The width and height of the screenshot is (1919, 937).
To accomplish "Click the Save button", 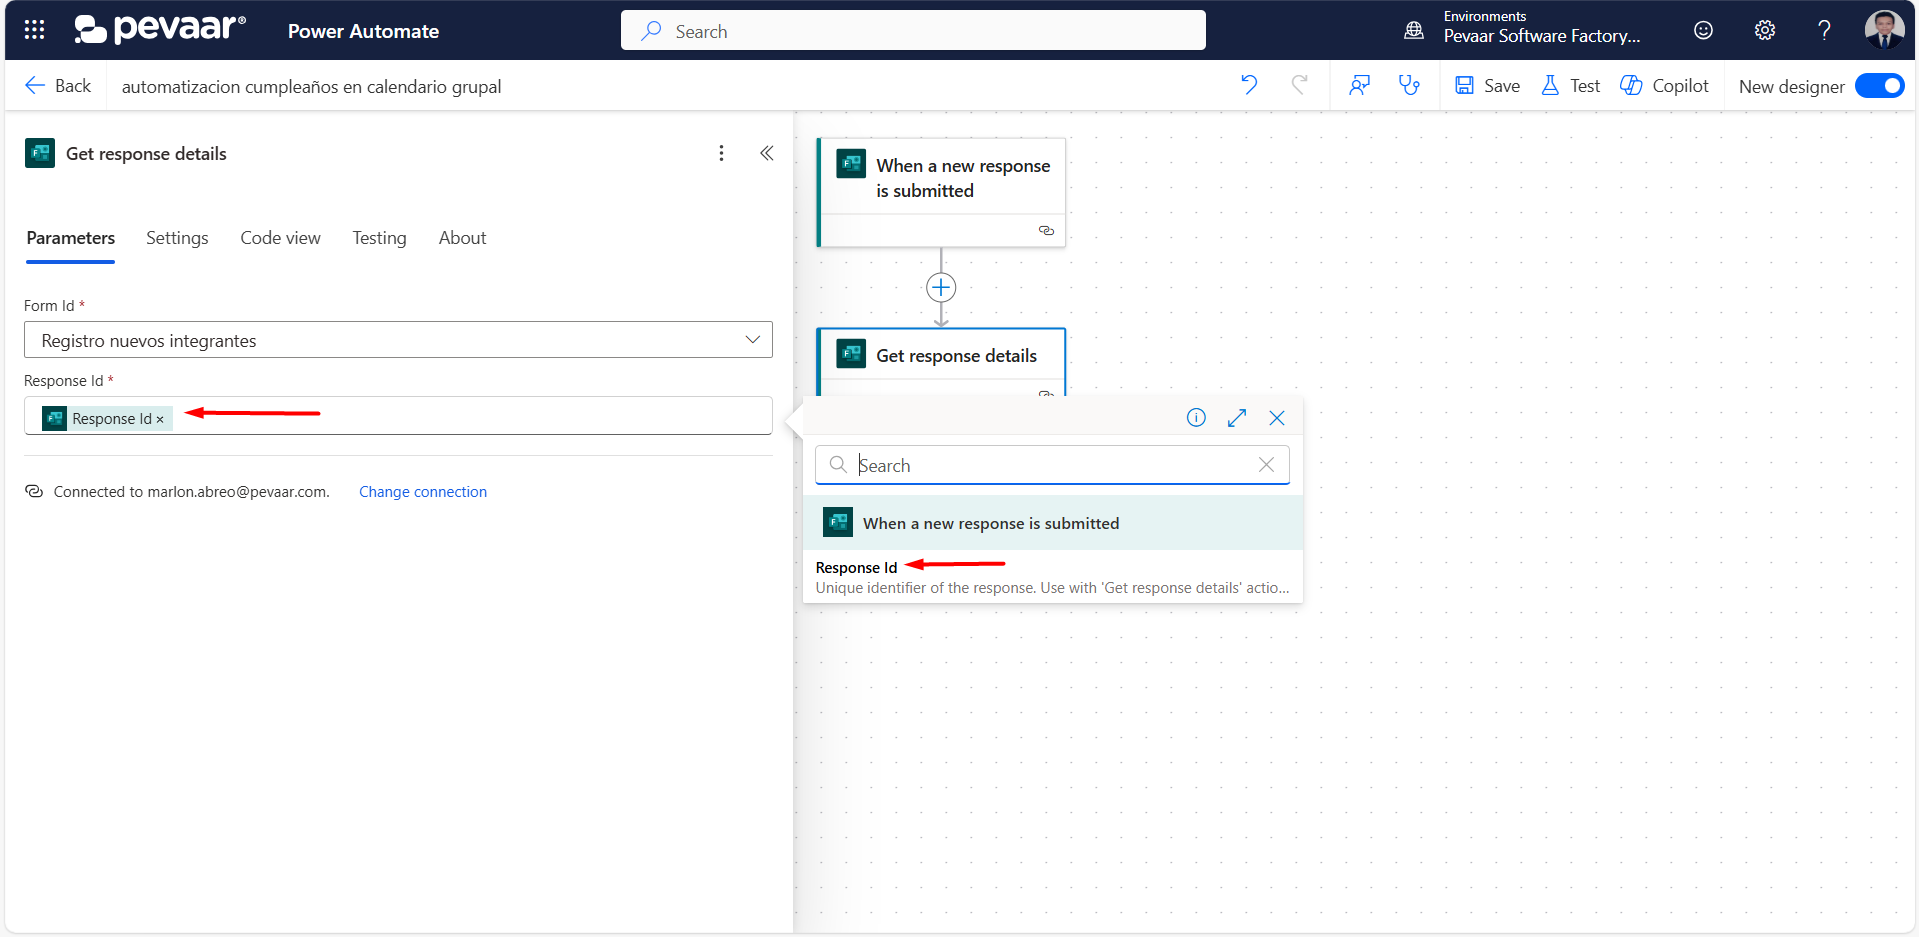I will point(1487,86).
